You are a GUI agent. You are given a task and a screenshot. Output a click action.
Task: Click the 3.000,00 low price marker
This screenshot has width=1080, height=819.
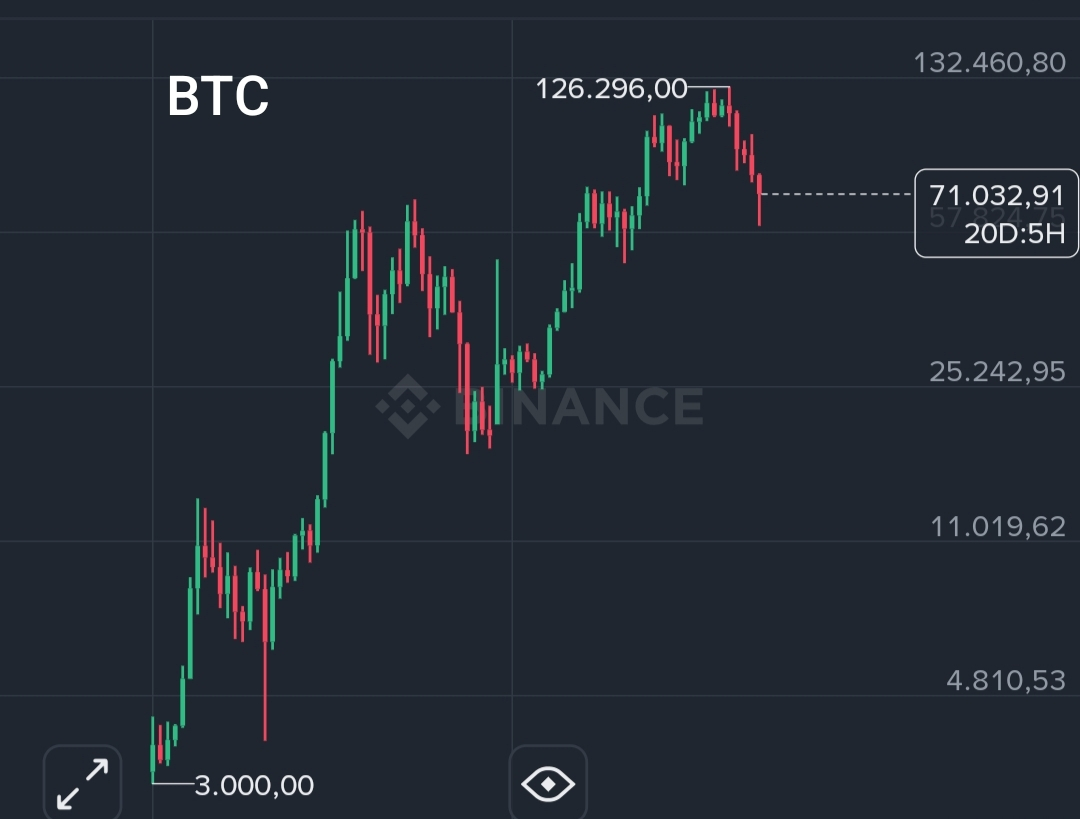point(254,786)
